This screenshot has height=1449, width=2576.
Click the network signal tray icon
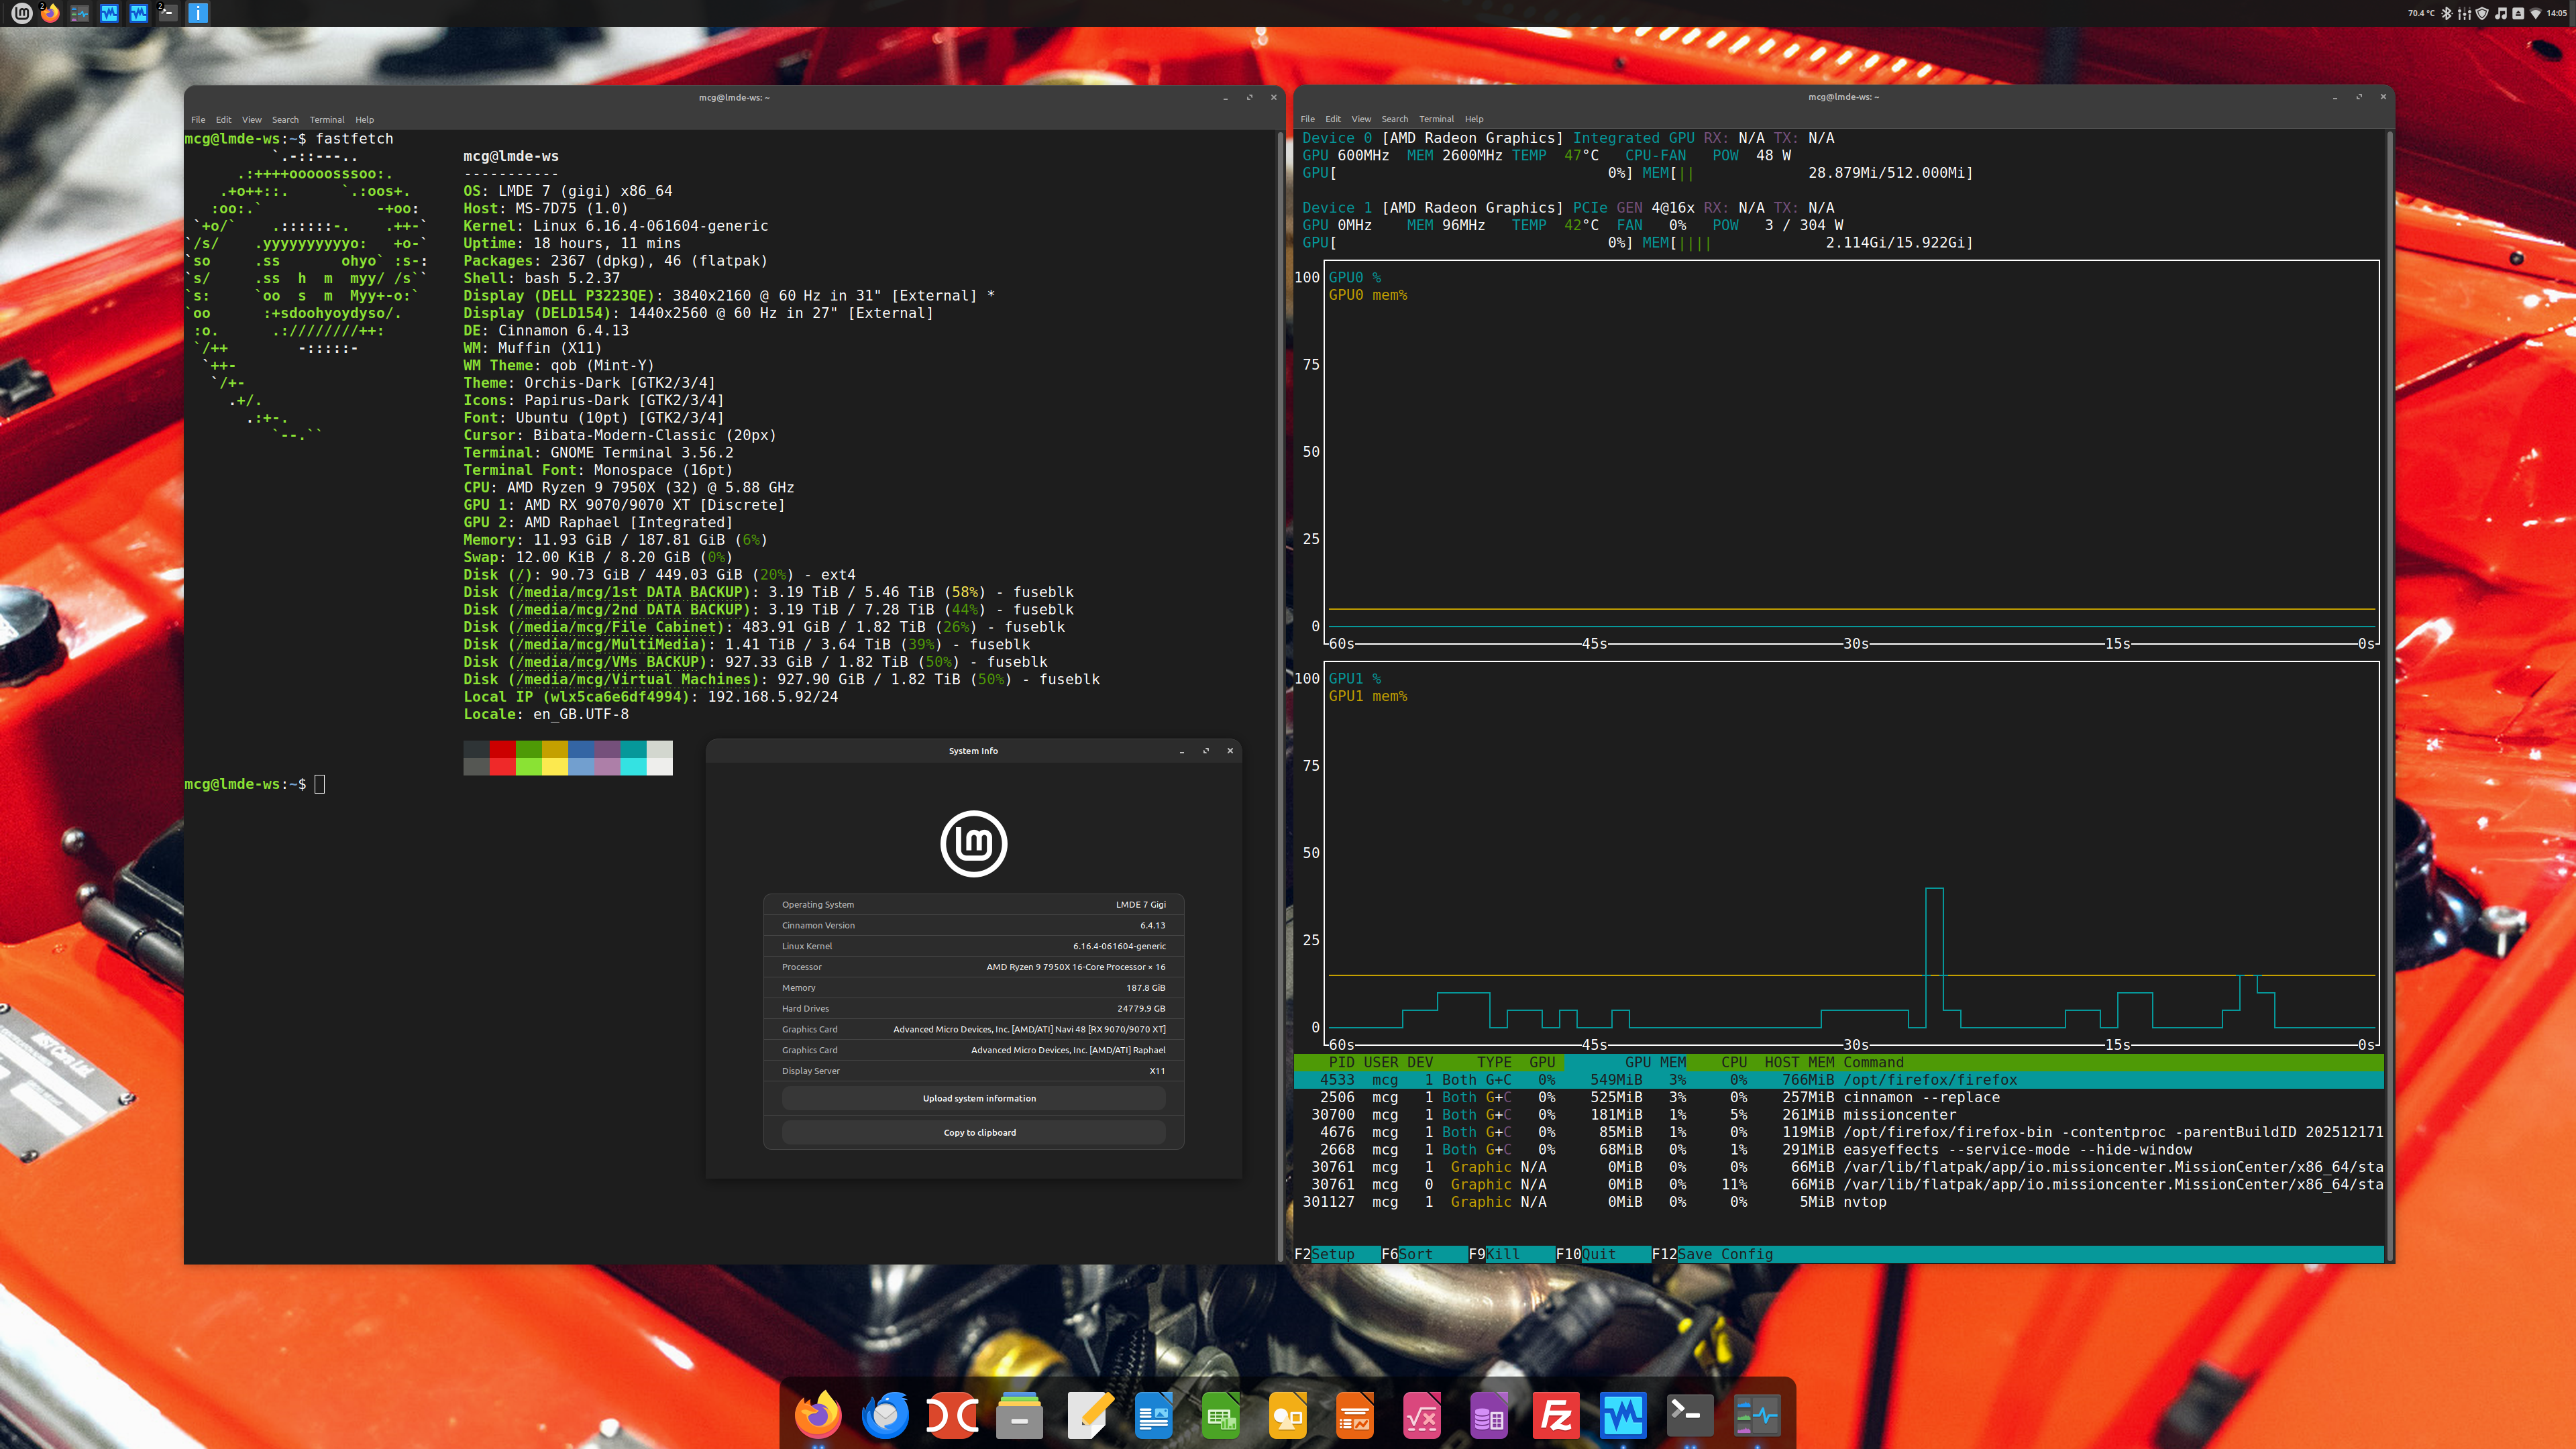tap(2536, 14)
